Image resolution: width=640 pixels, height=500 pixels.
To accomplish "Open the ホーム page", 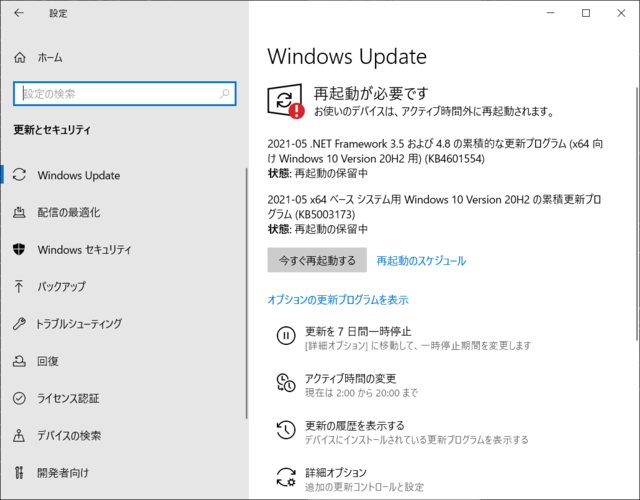I will 50,58.
